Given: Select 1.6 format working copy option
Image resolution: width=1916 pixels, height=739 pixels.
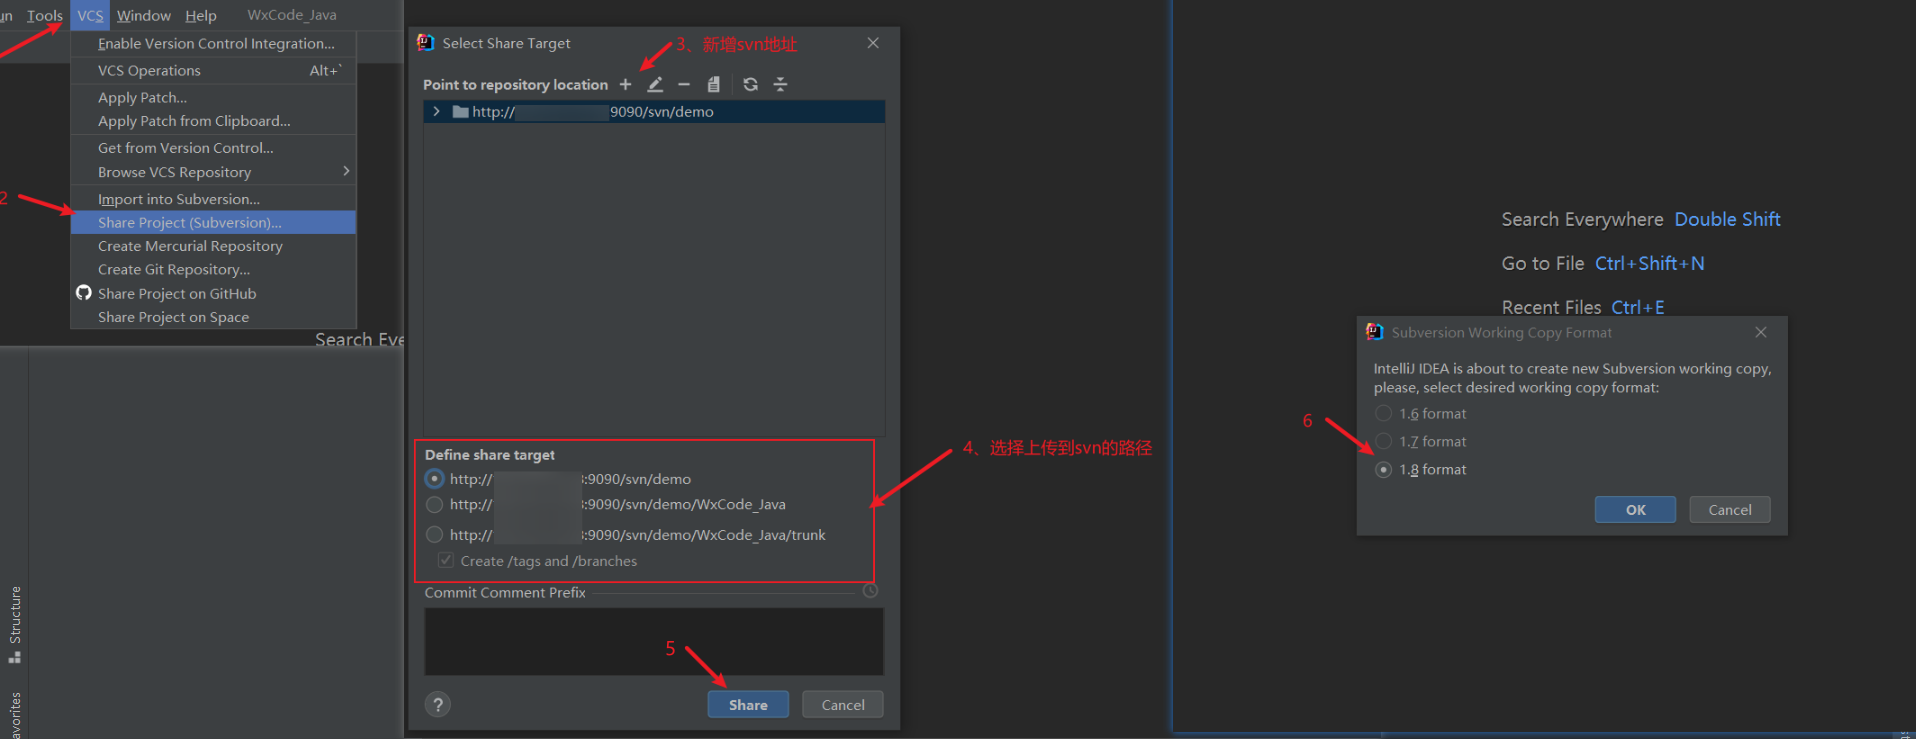Looking at the screenshot, I should point(1384,414).
